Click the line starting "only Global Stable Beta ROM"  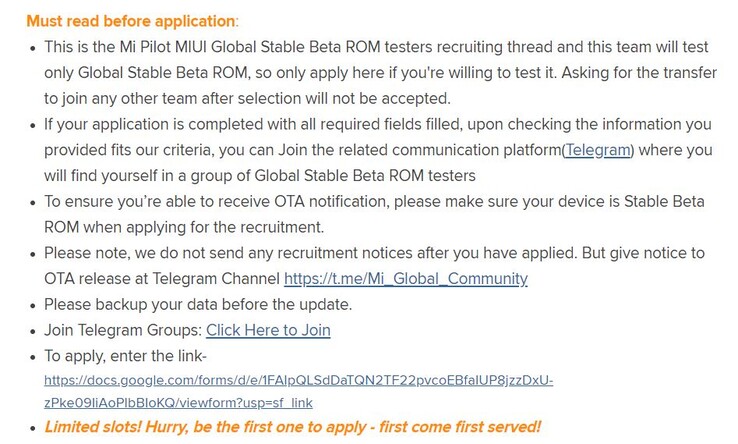point(380,73)
